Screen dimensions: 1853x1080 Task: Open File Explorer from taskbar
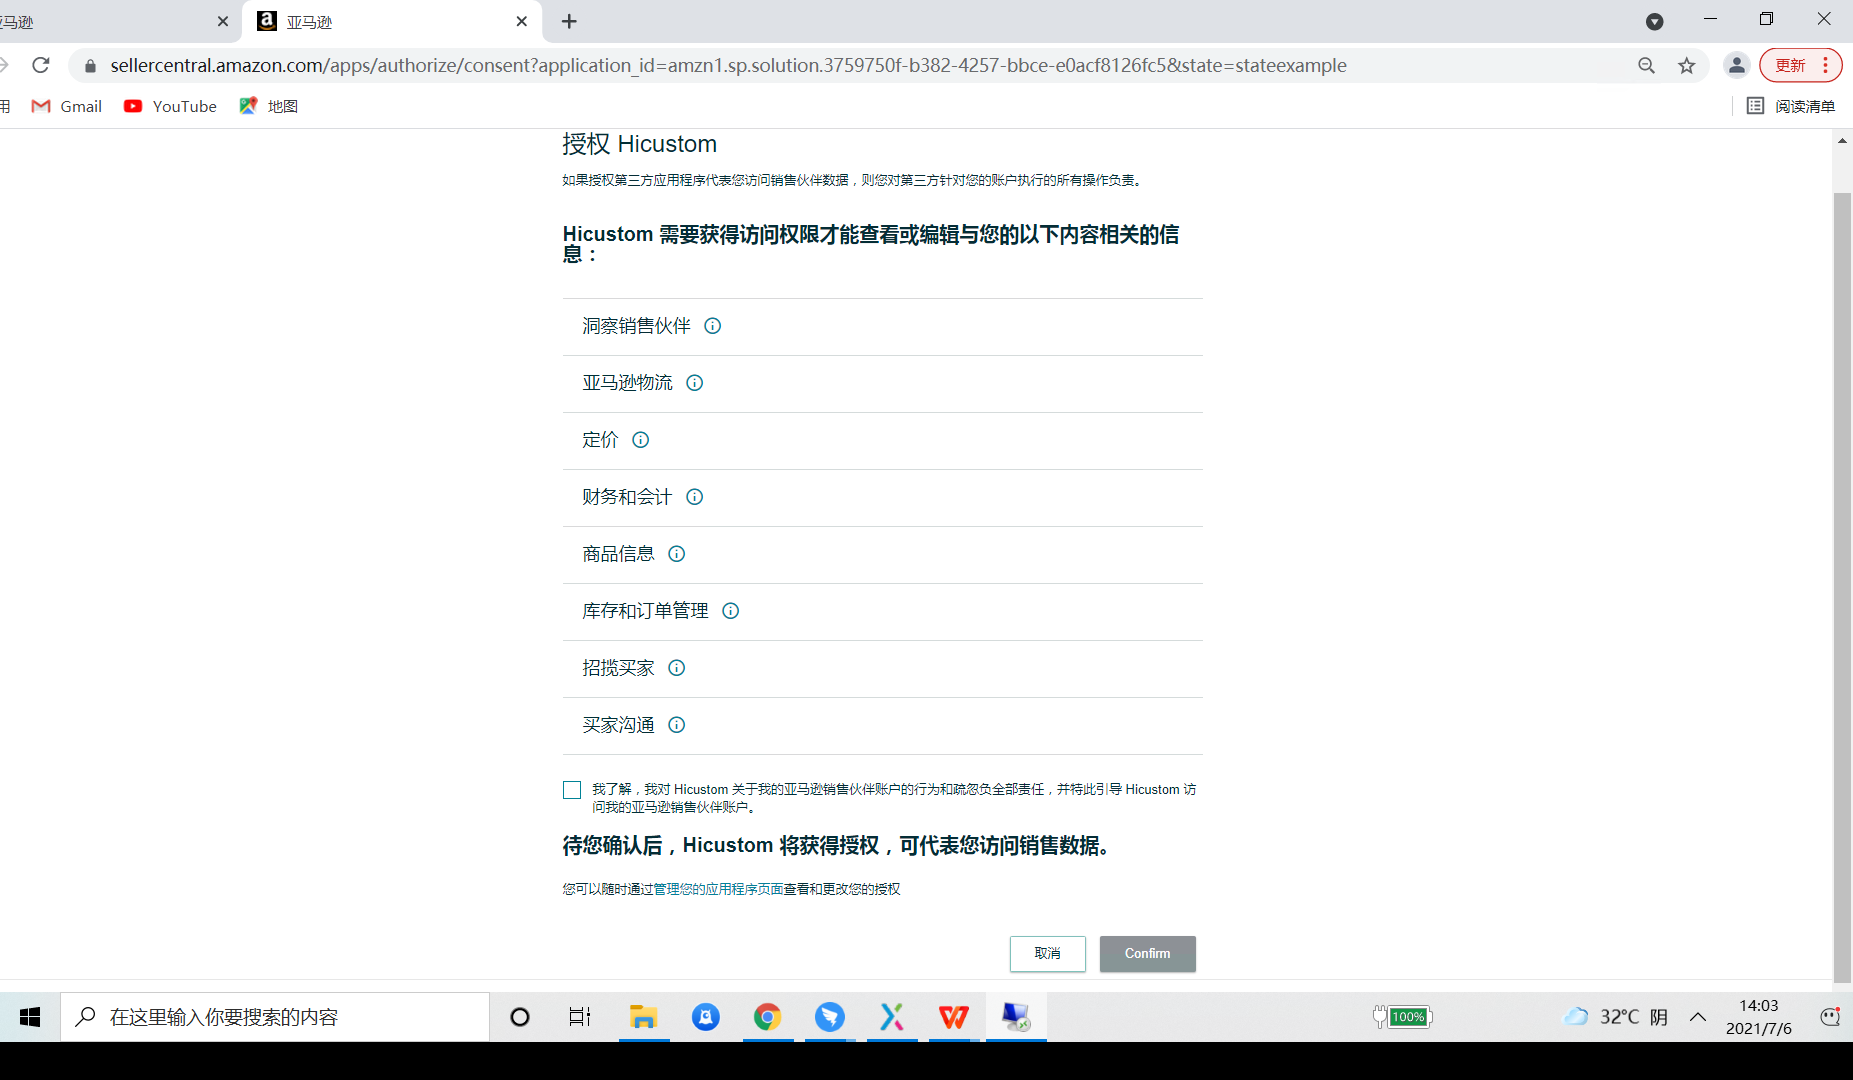[x=643, y=1017]
